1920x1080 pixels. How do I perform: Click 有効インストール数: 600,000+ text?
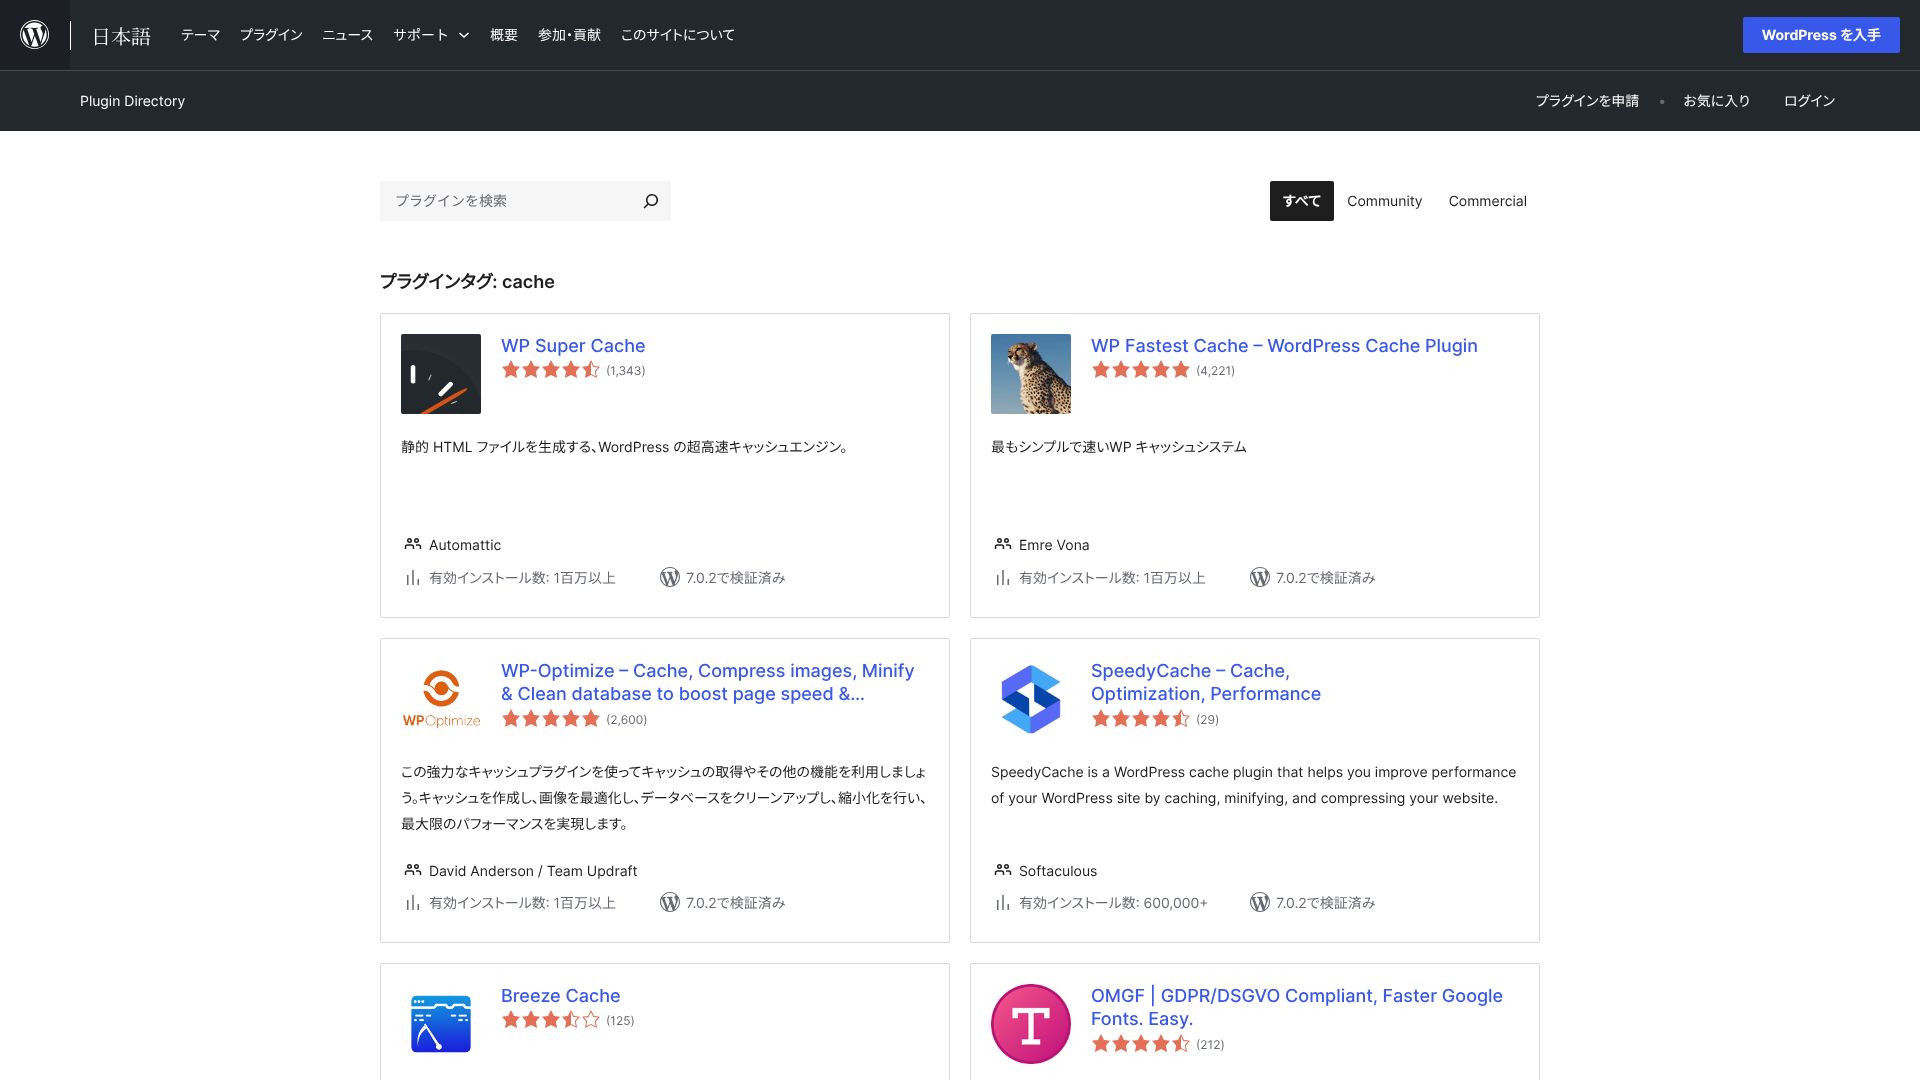1113,903
